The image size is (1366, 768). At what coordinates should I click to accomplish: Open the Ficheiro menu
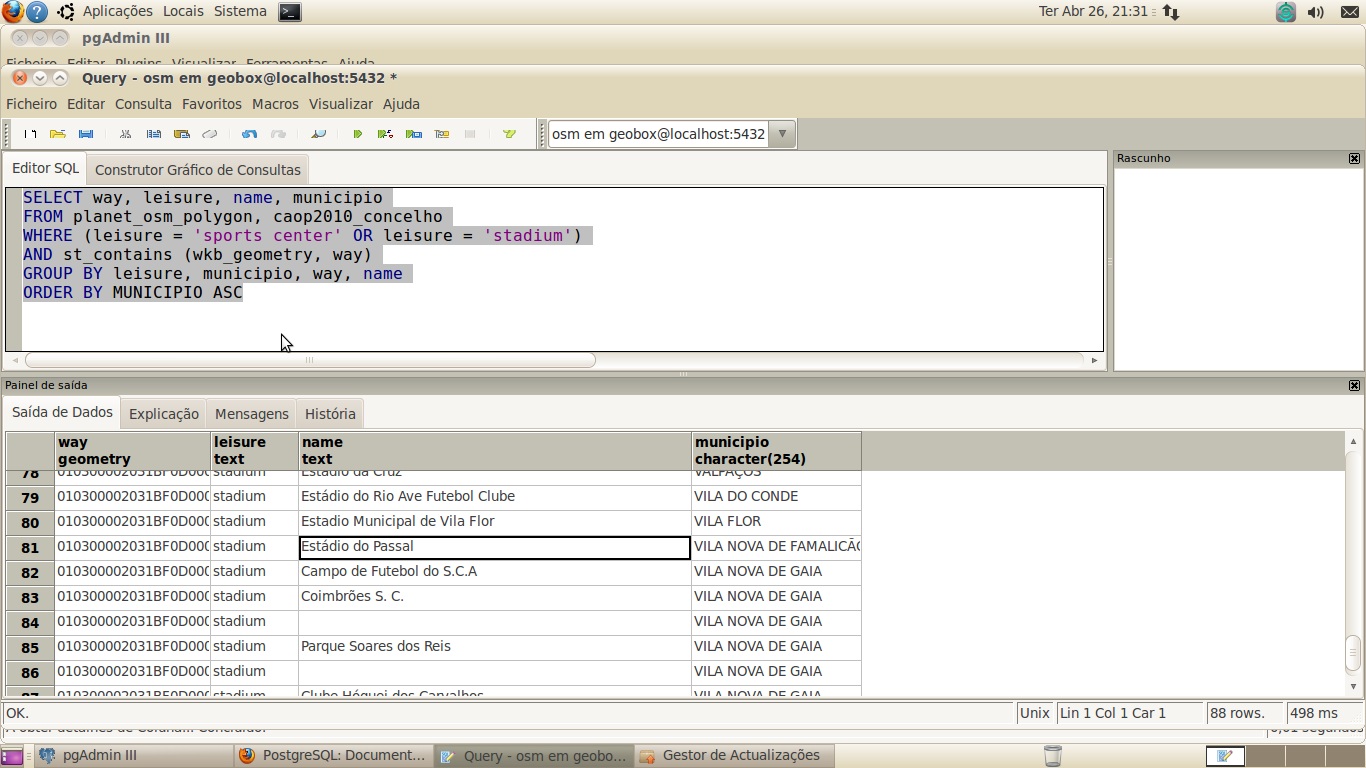(x=32, y=104)
